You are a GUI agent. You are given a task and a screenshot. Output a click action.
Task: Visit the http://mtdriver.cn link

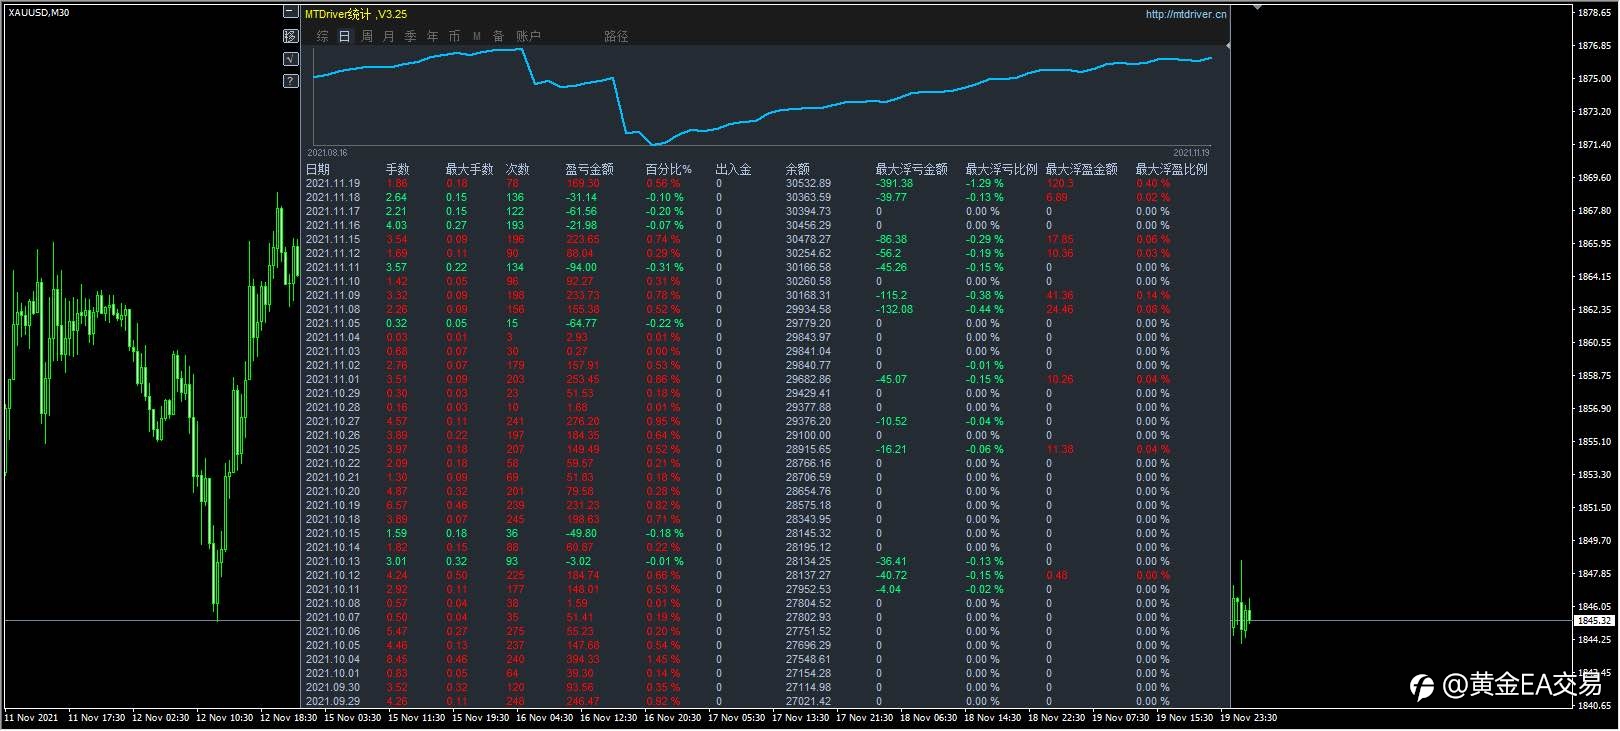(x=1185, y=14)
